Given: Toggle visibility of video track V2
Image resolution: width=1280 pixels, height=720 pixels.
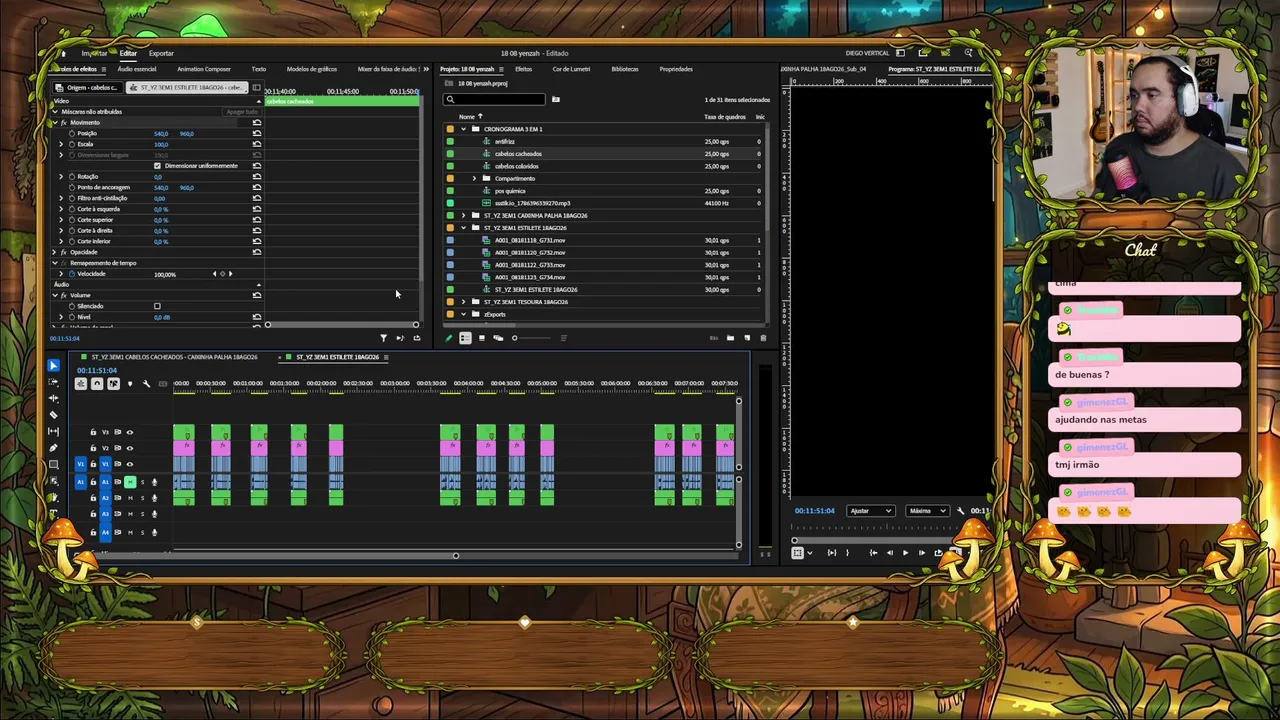Looking at the screenshot, I should 129,448.
